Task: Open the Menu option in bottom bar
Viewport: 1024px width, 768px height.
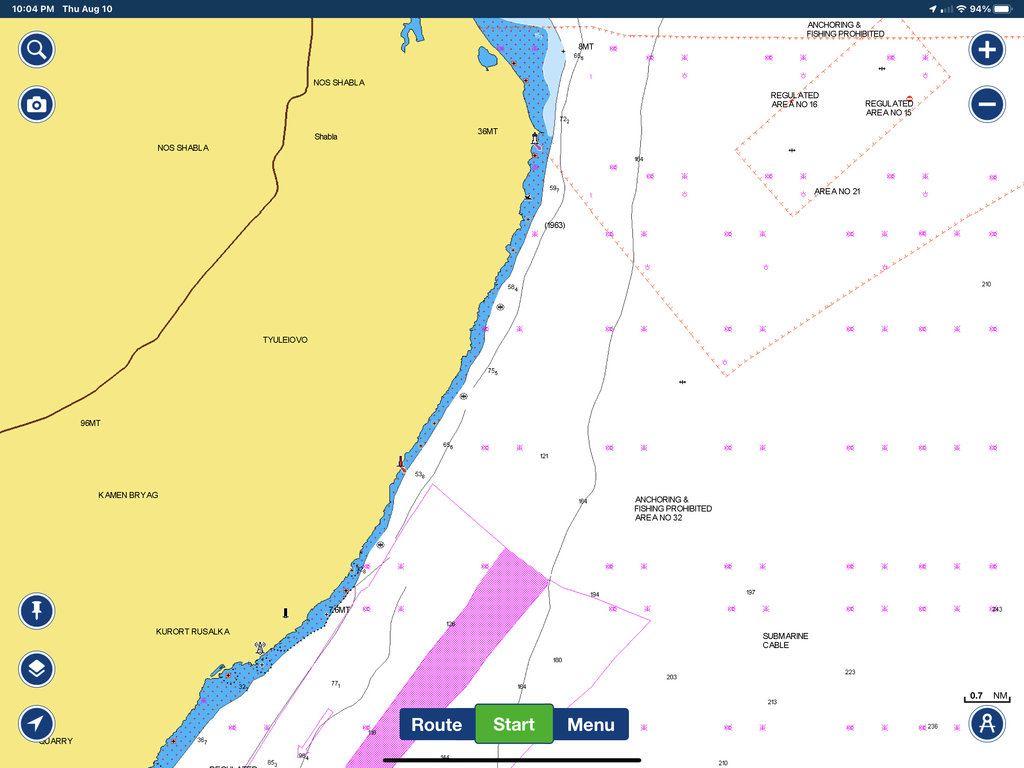Action: pos(591,724)
